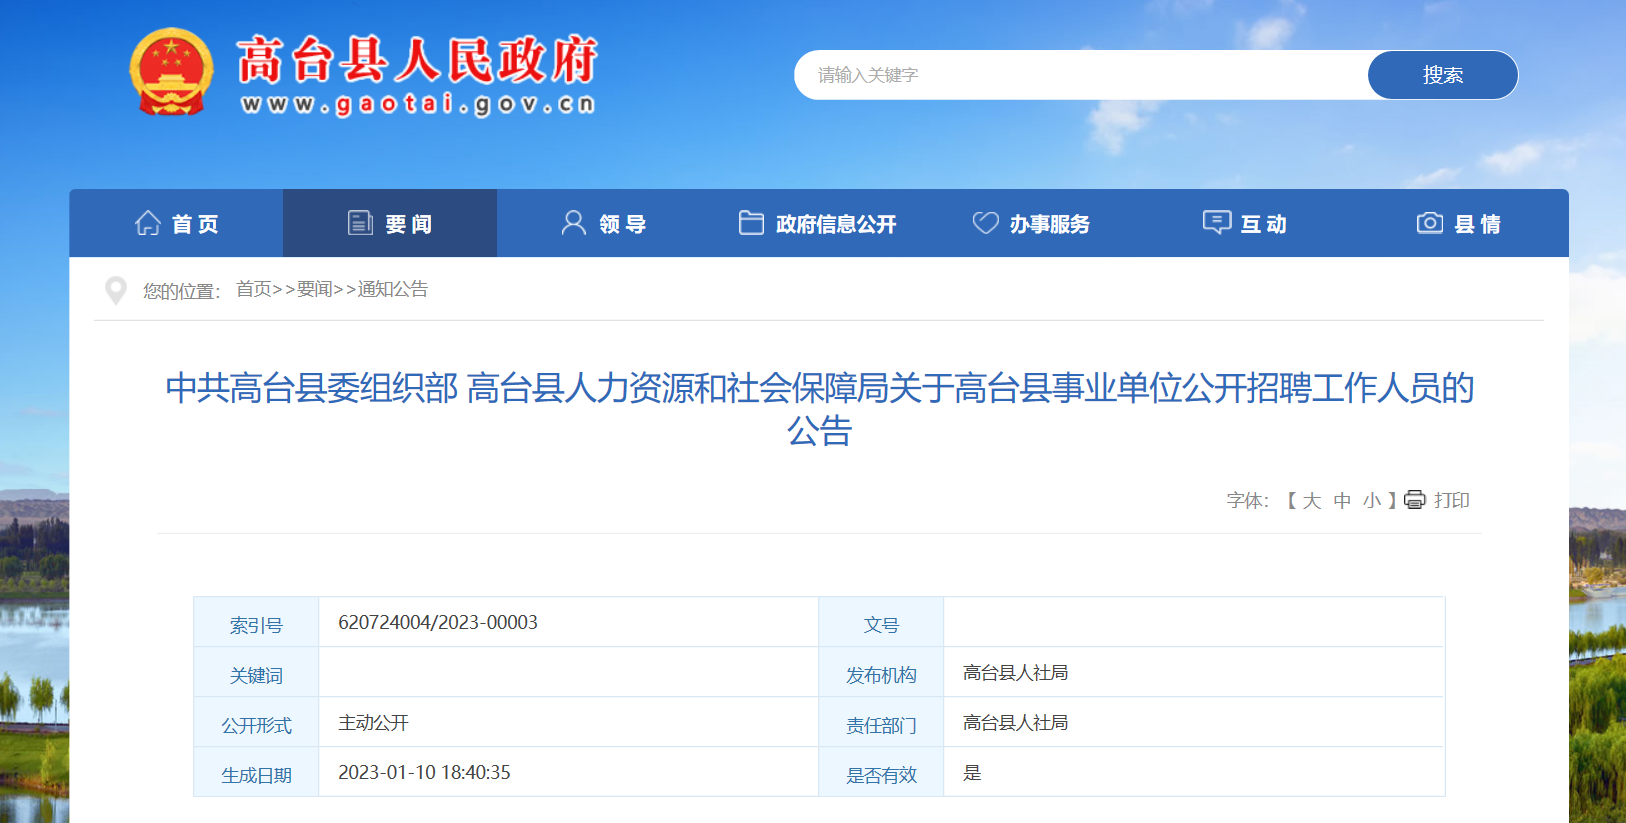The image size is (1626, 823).
Task: Click the home icon beside 首页
Action: click(x=148, y=223)
